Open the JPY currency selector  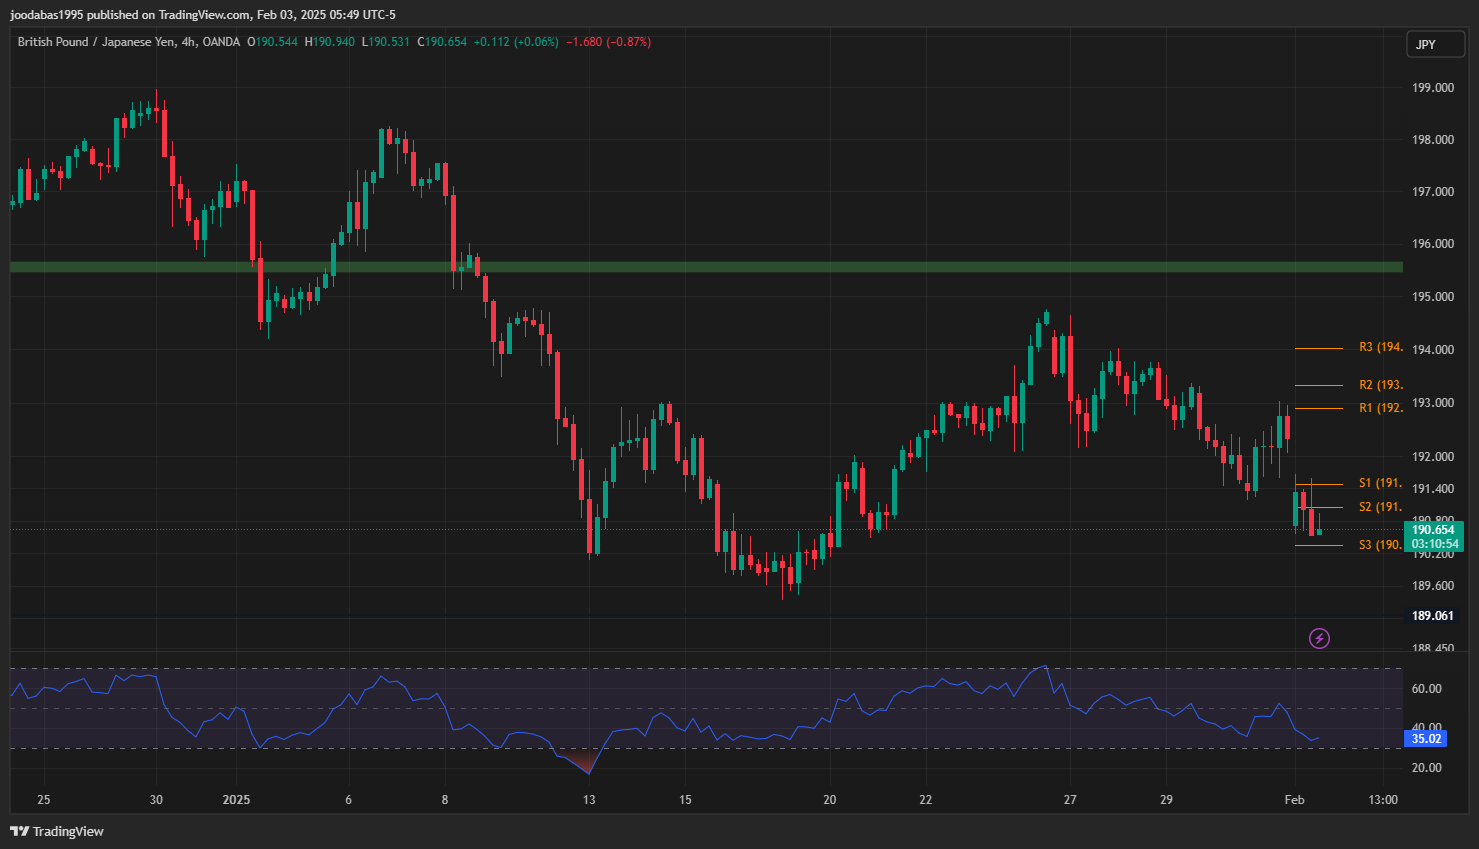[1436, 44]
